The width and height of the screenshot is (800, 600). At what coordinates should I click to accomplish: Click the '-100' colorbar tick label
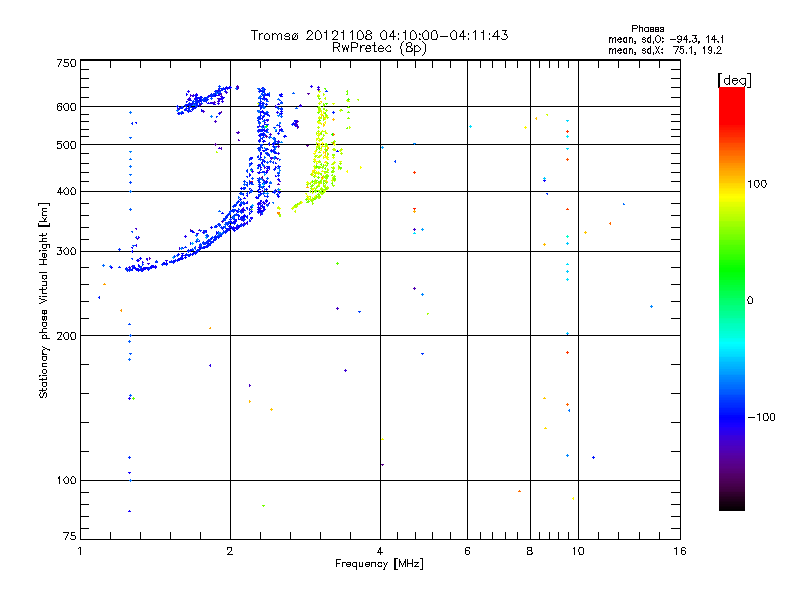[761, 417]
